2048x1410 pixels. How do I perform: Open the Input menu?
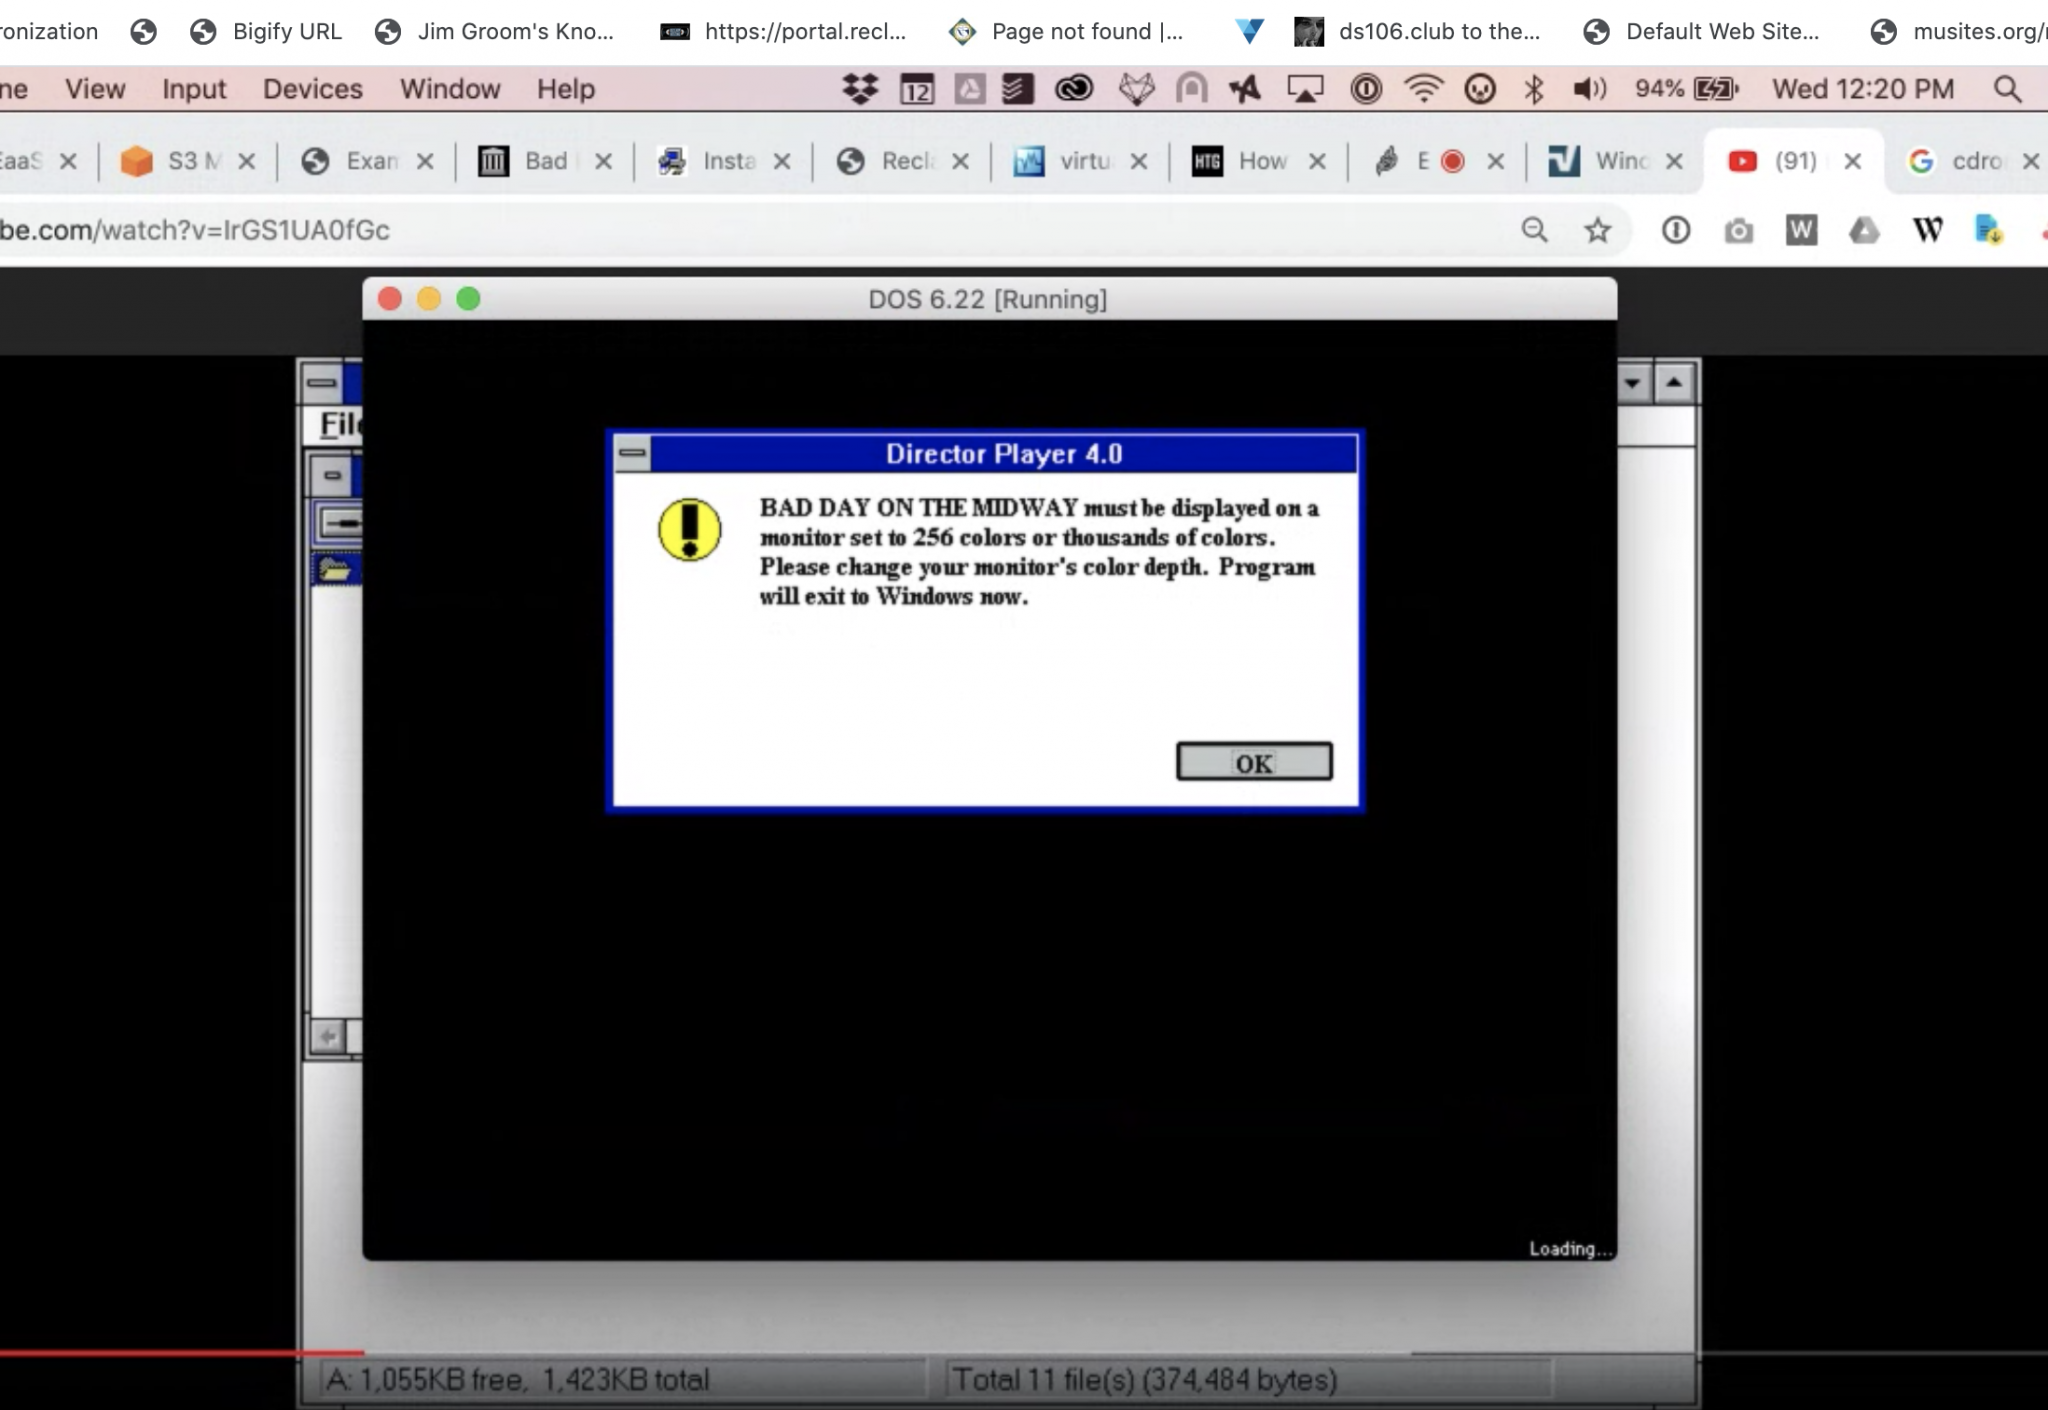click(x=194, y=89)
